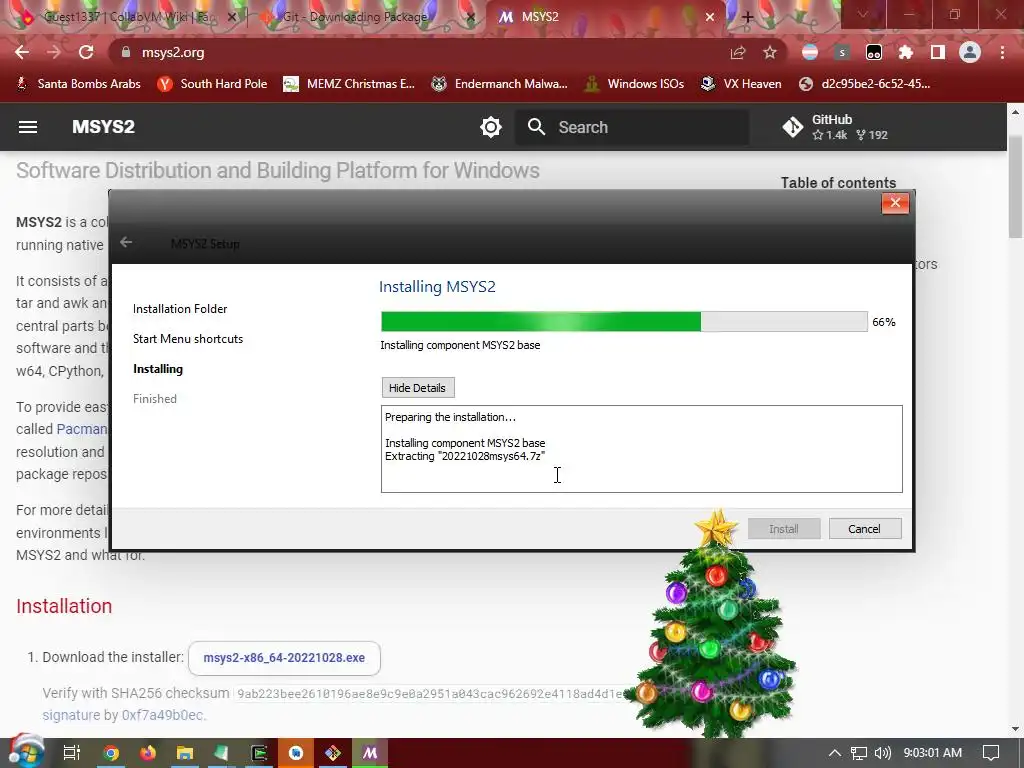The width and height of the screenshot is (1024, 768).
Task: Click inside the installation details log box
Action: tap(641, 449)
